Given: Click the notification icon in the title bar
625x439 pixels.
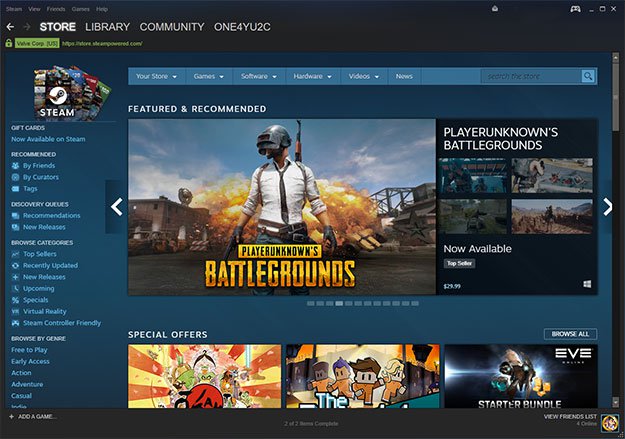Looking at the screenshot, I should (494, 9).
